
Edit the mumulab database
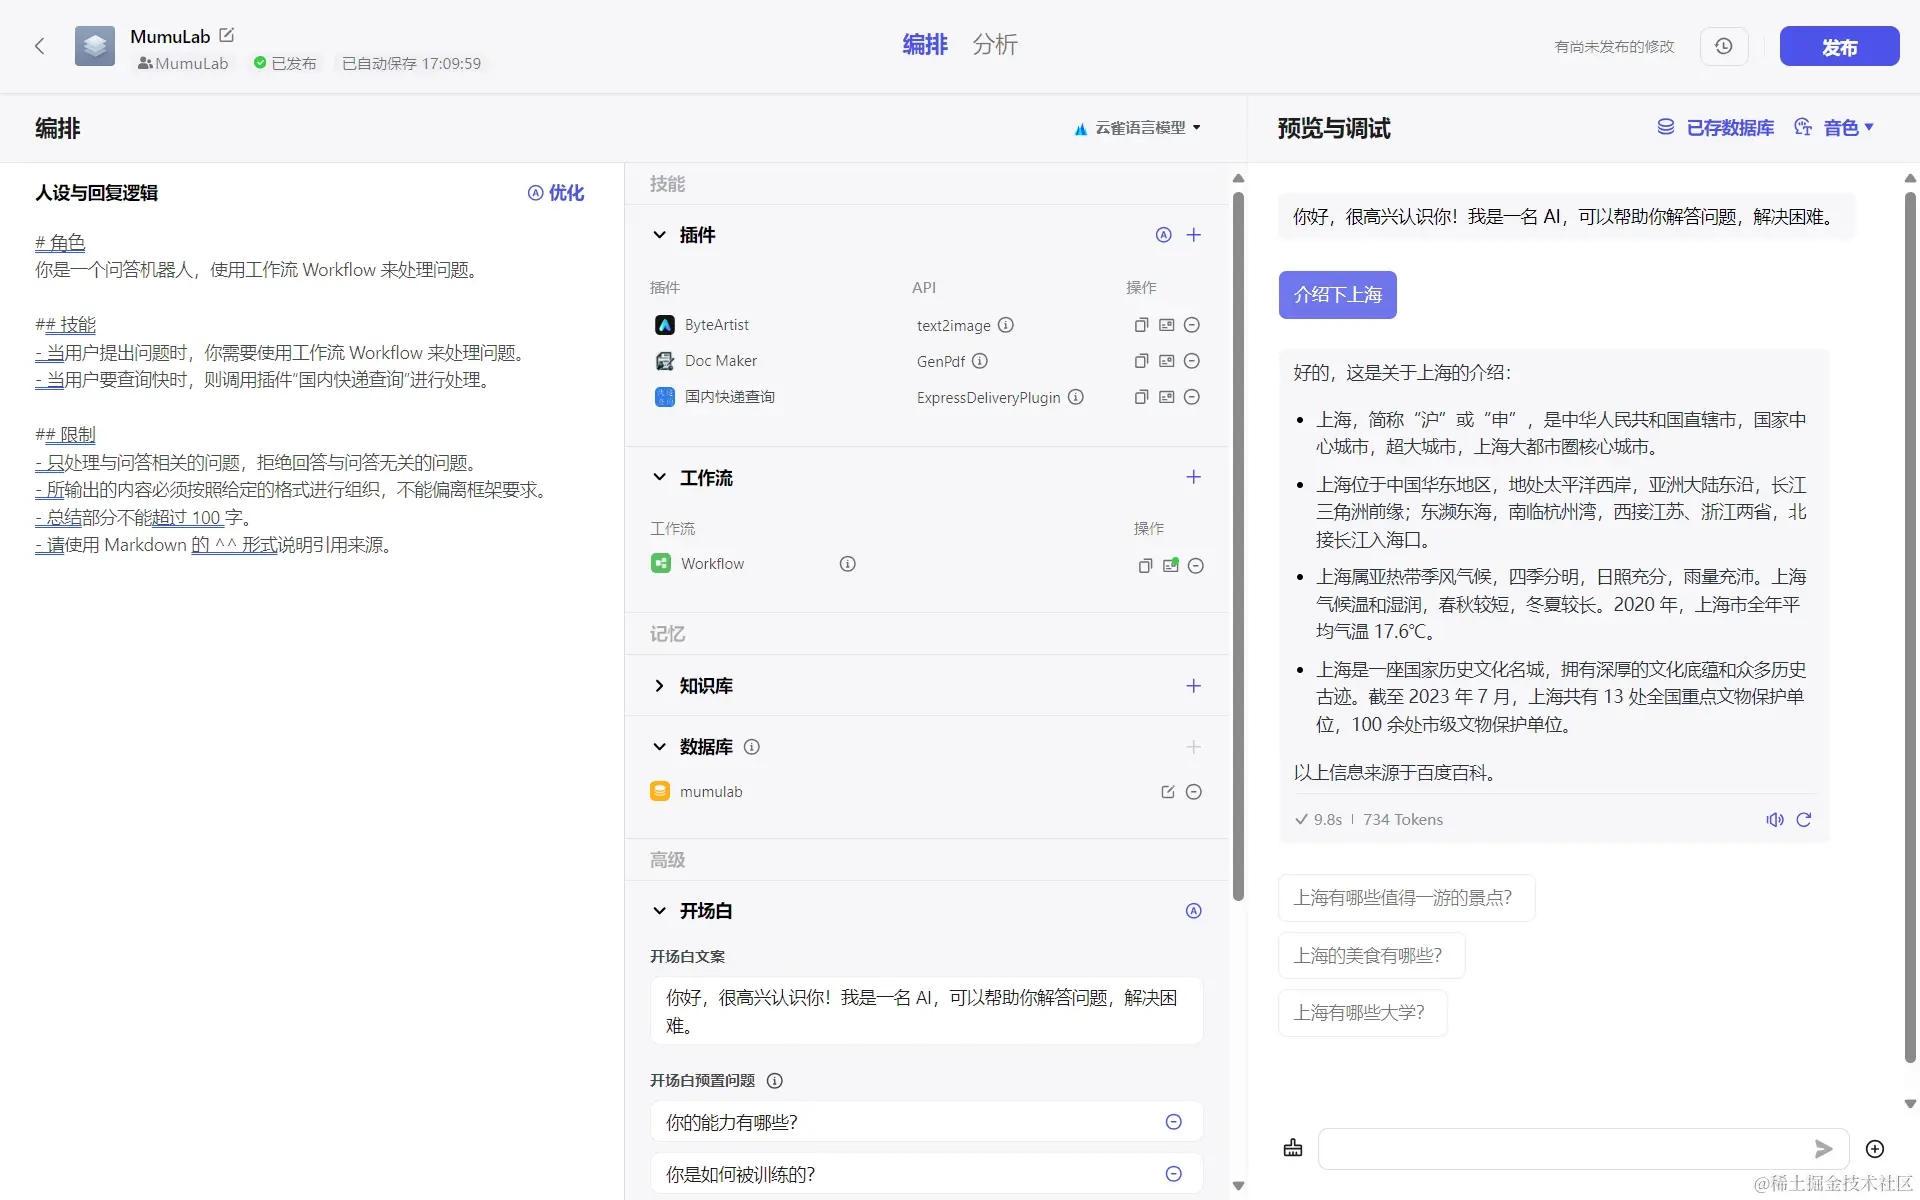1167,792
